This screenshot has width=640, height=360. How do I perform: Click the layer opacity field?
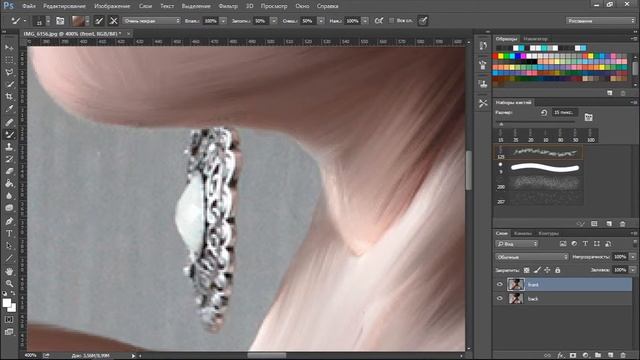coord(620,257)
